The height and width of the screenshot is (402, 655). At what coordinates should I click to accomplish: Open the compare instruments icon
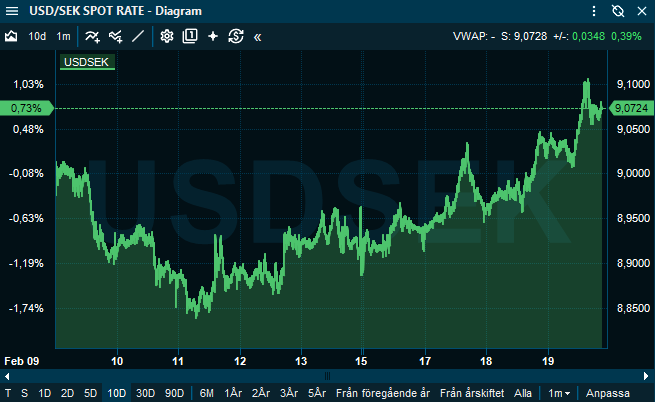click(115, 36)
